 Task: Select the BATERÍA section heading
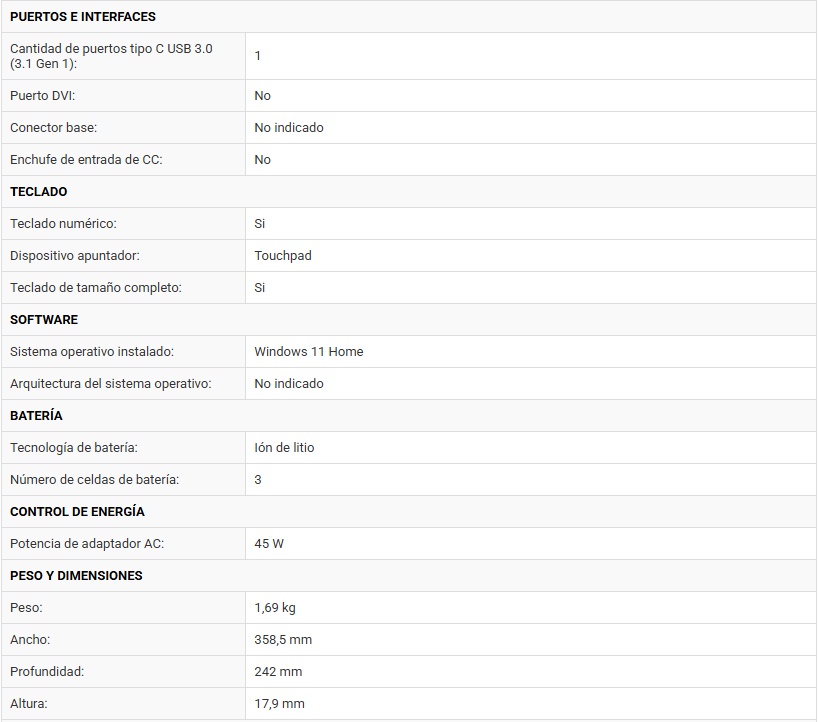36,416
